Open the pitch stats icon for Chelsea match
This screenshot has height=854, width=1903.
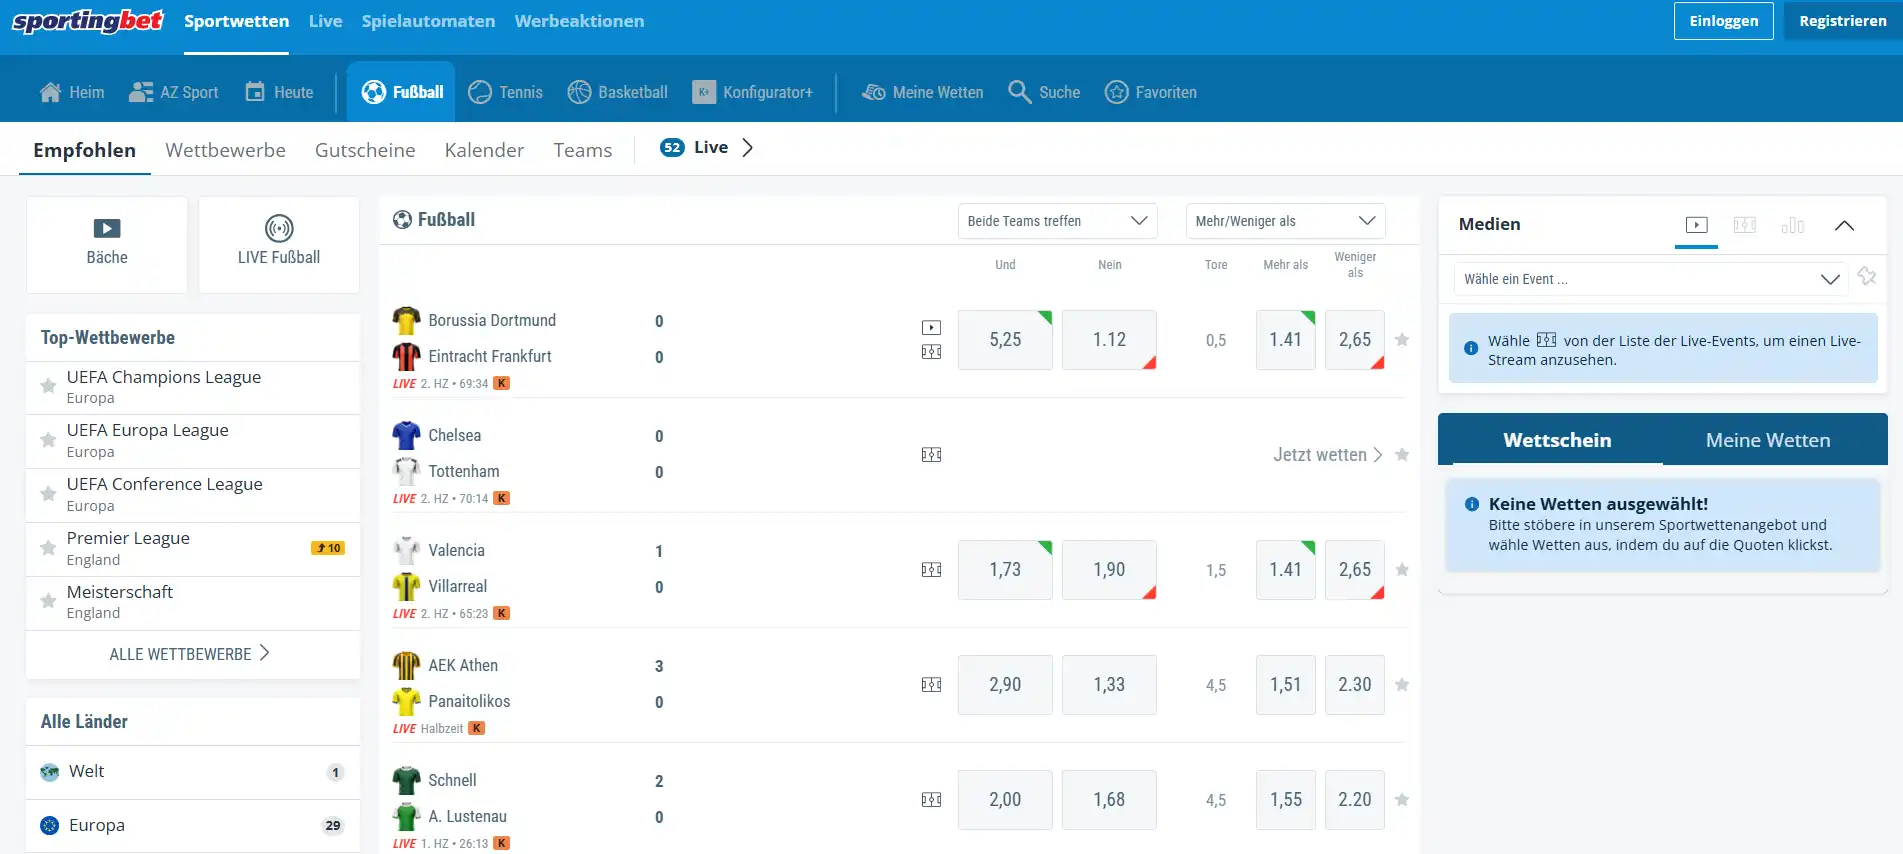[931, 455]
